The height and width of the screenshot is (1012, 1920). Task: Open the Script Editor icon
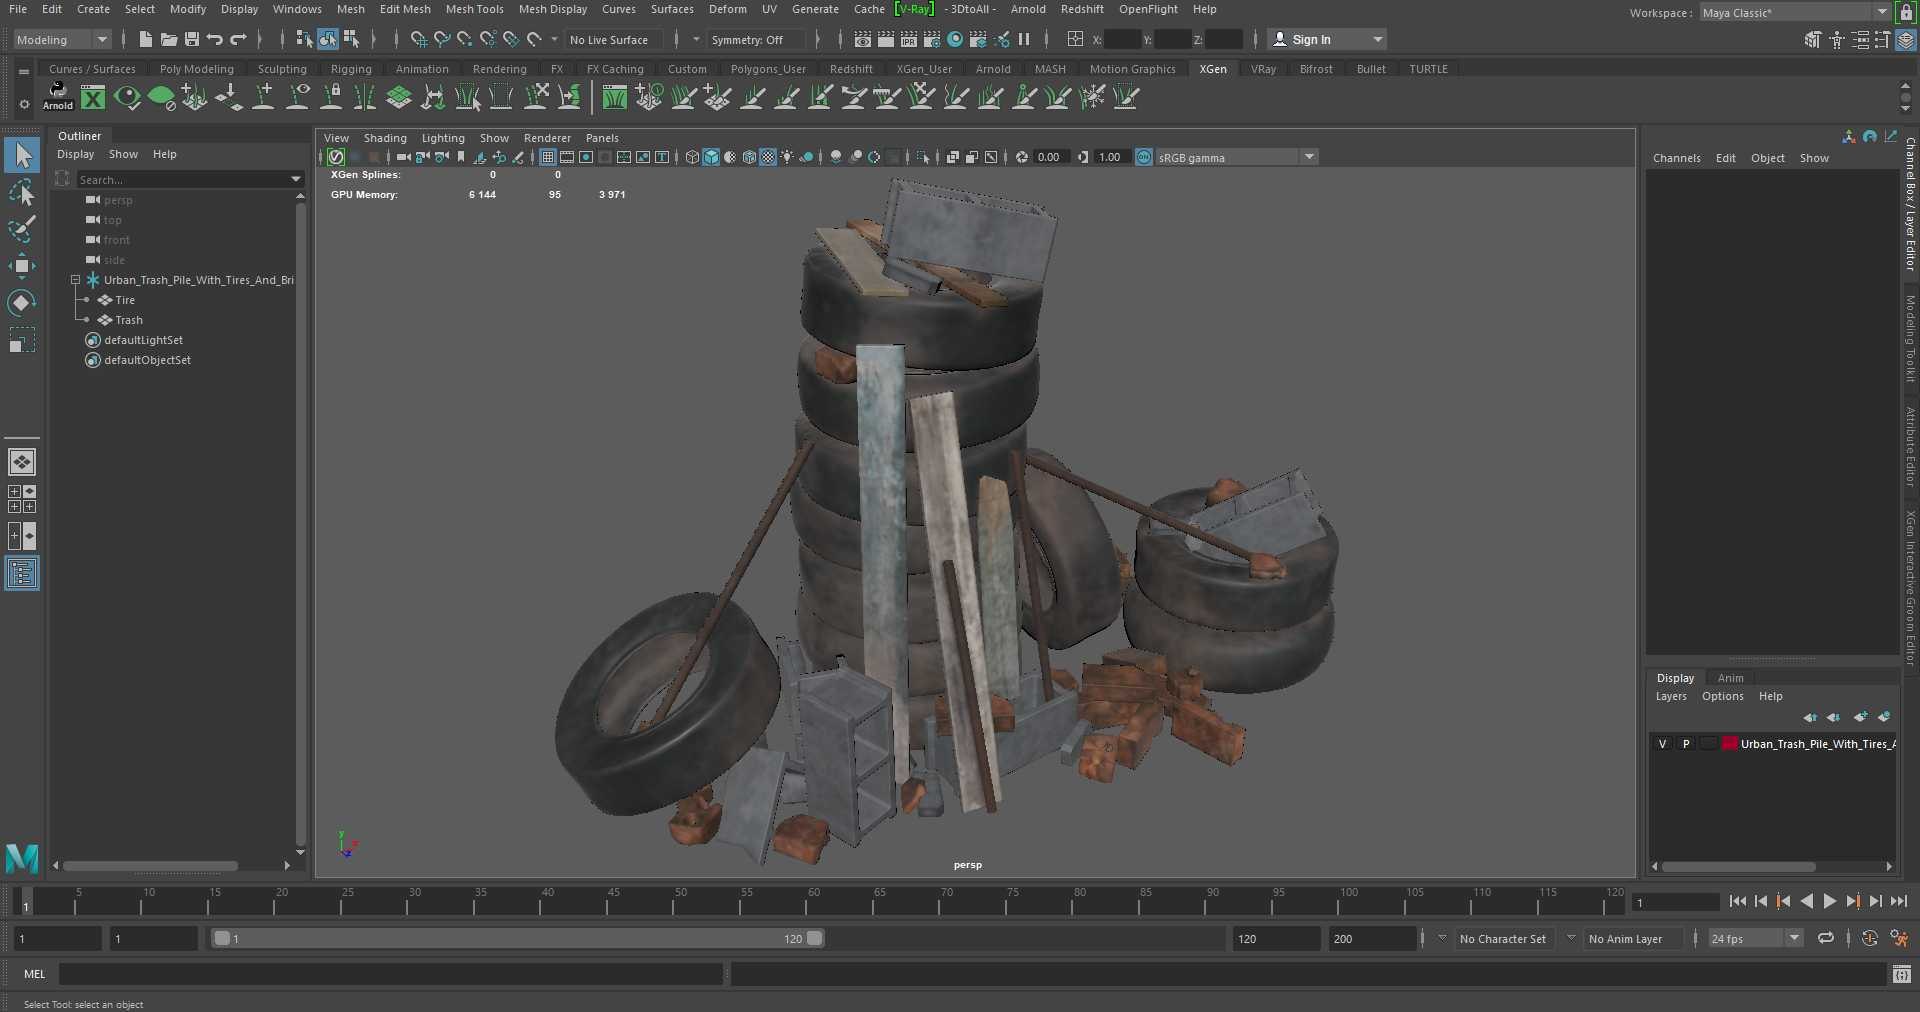click(1902, 974)
